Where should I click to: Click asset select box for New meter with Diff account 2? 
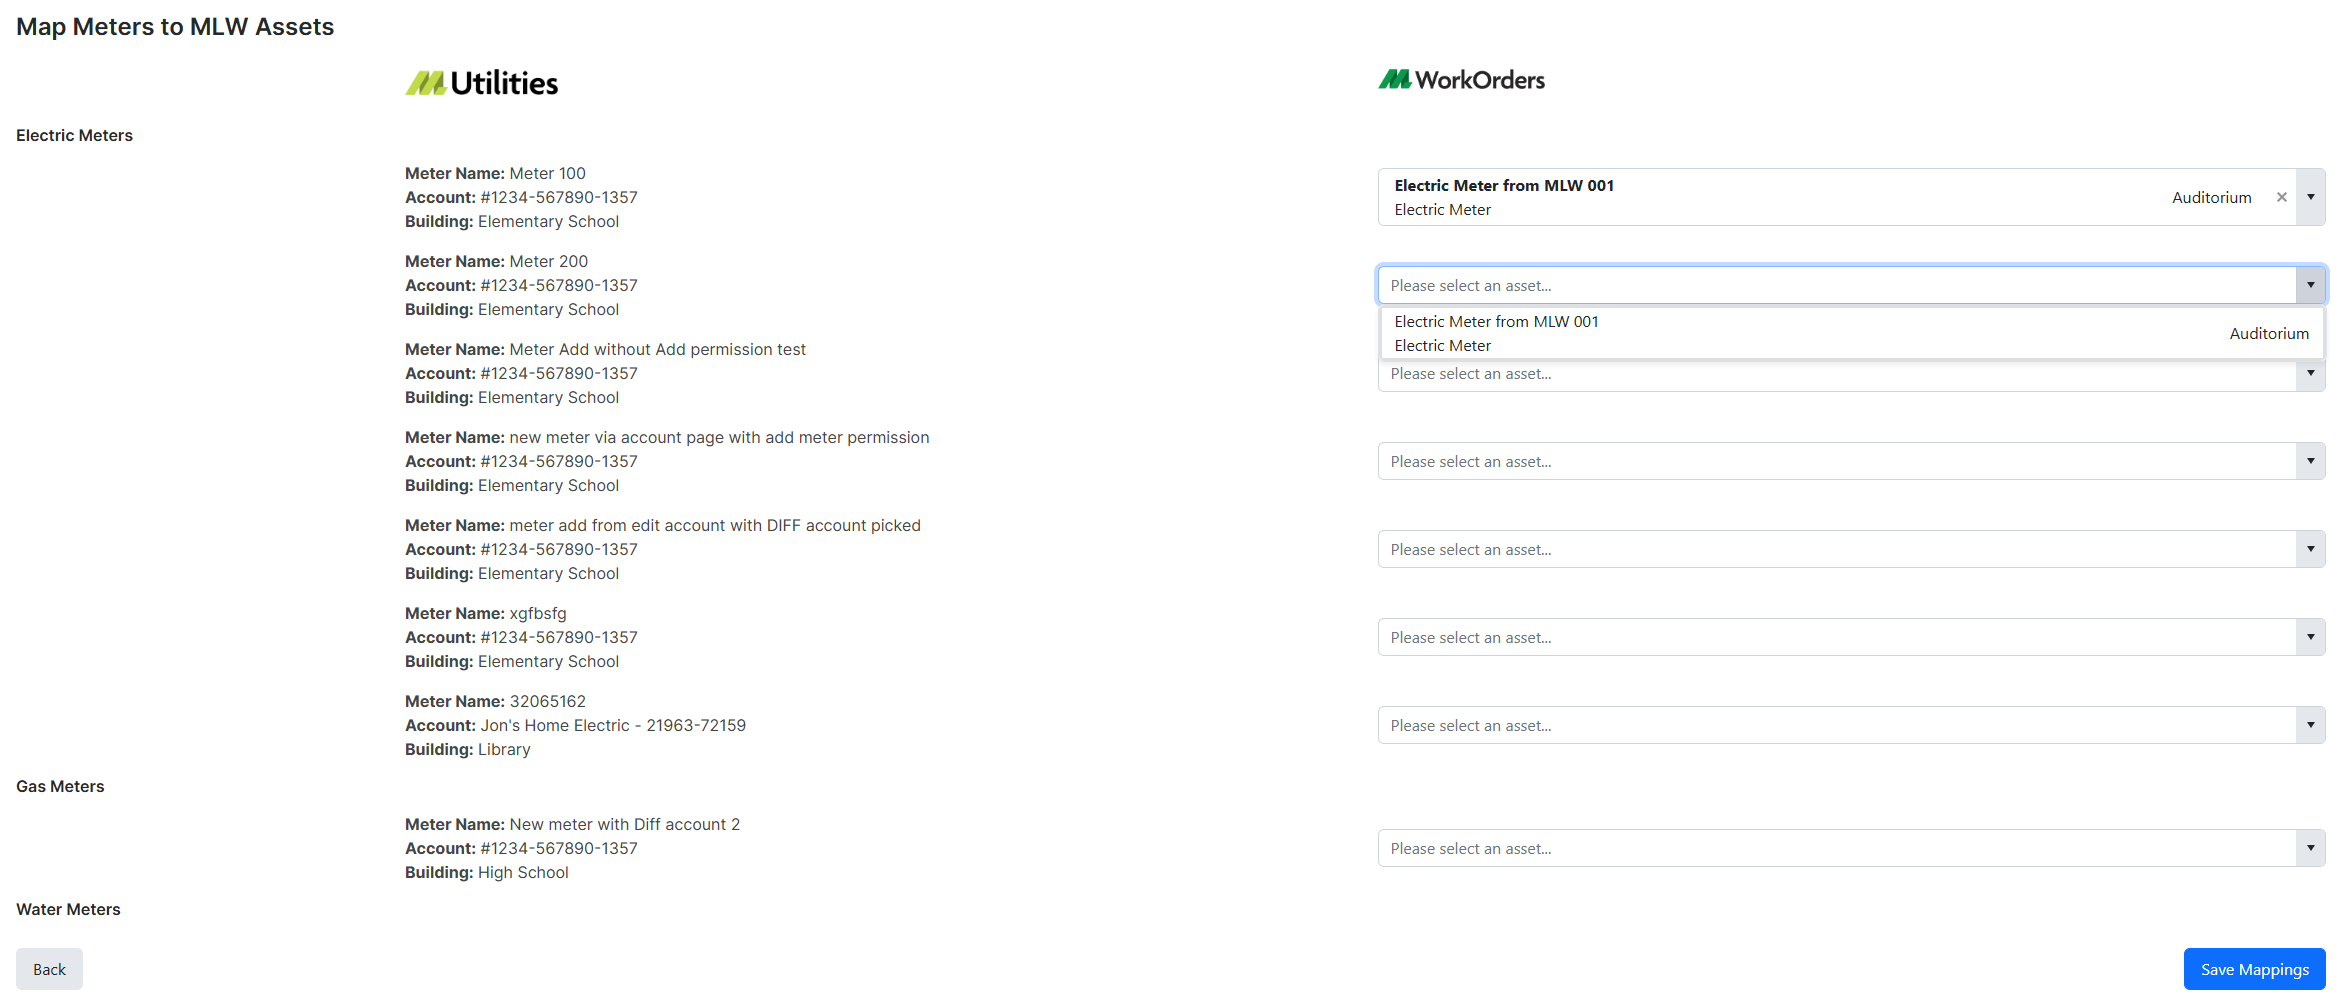click(1835, 848)
